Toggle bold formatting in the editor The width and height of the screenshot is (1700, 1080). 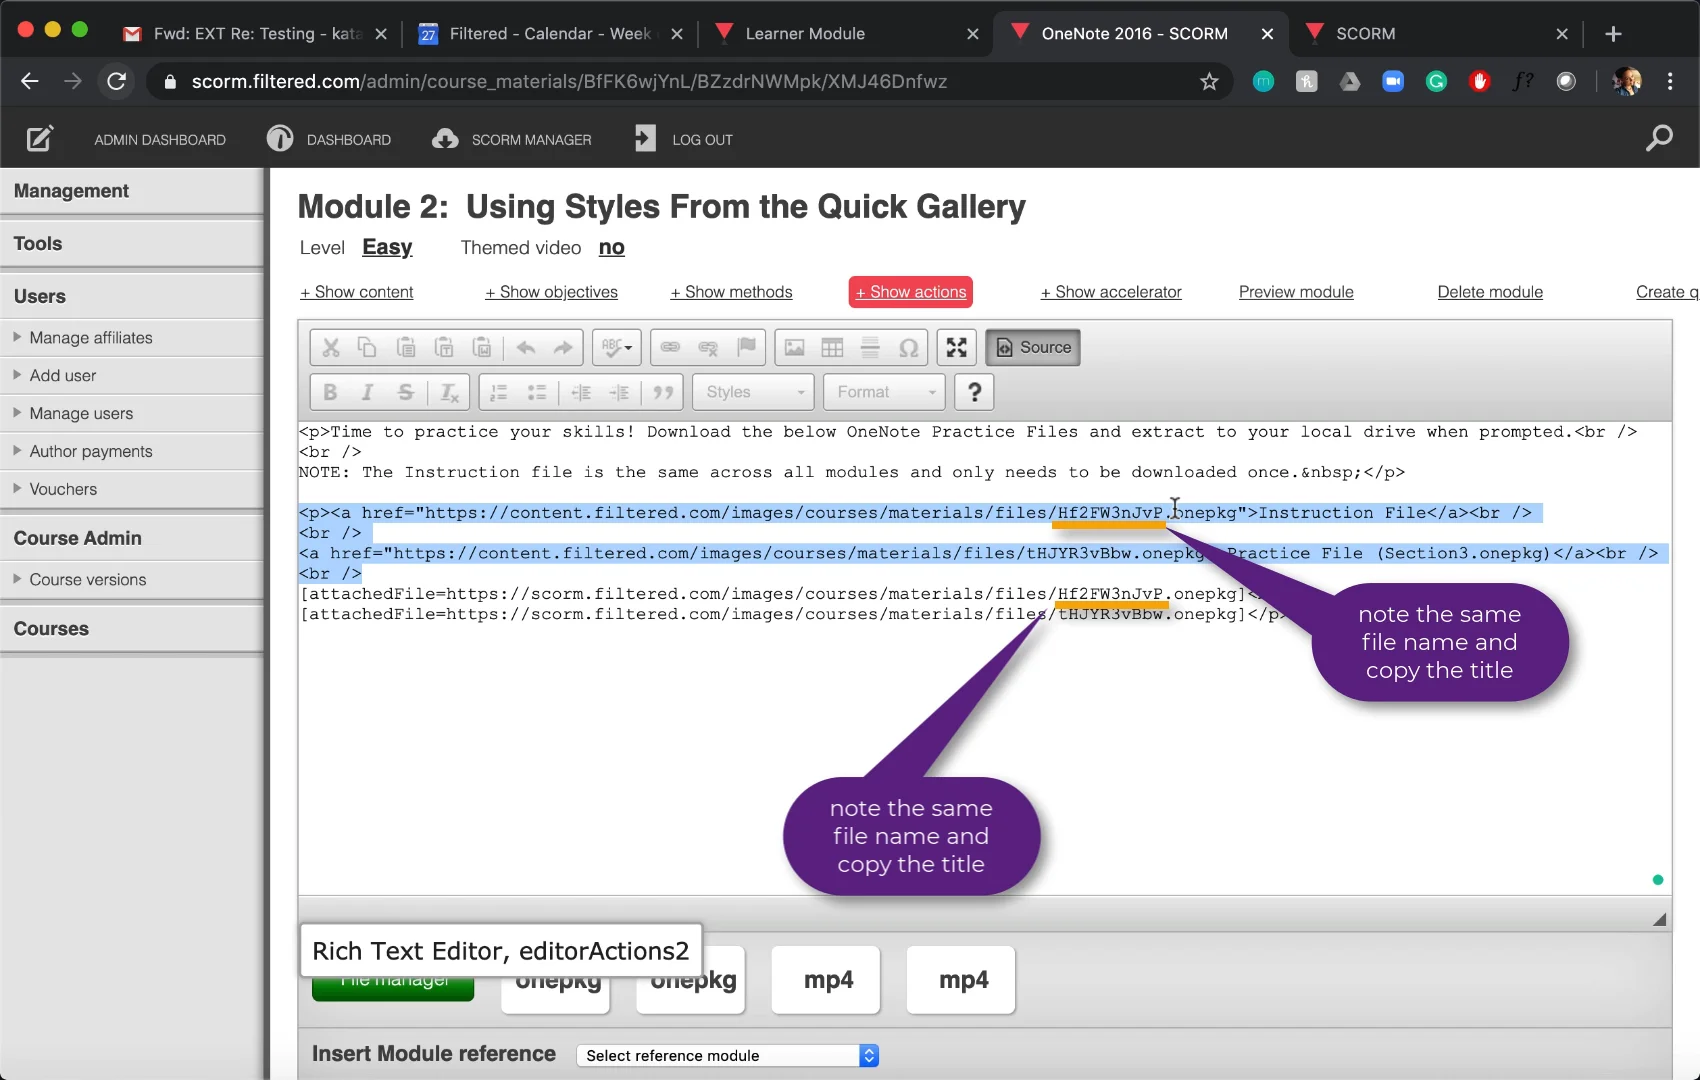[330, 392]
